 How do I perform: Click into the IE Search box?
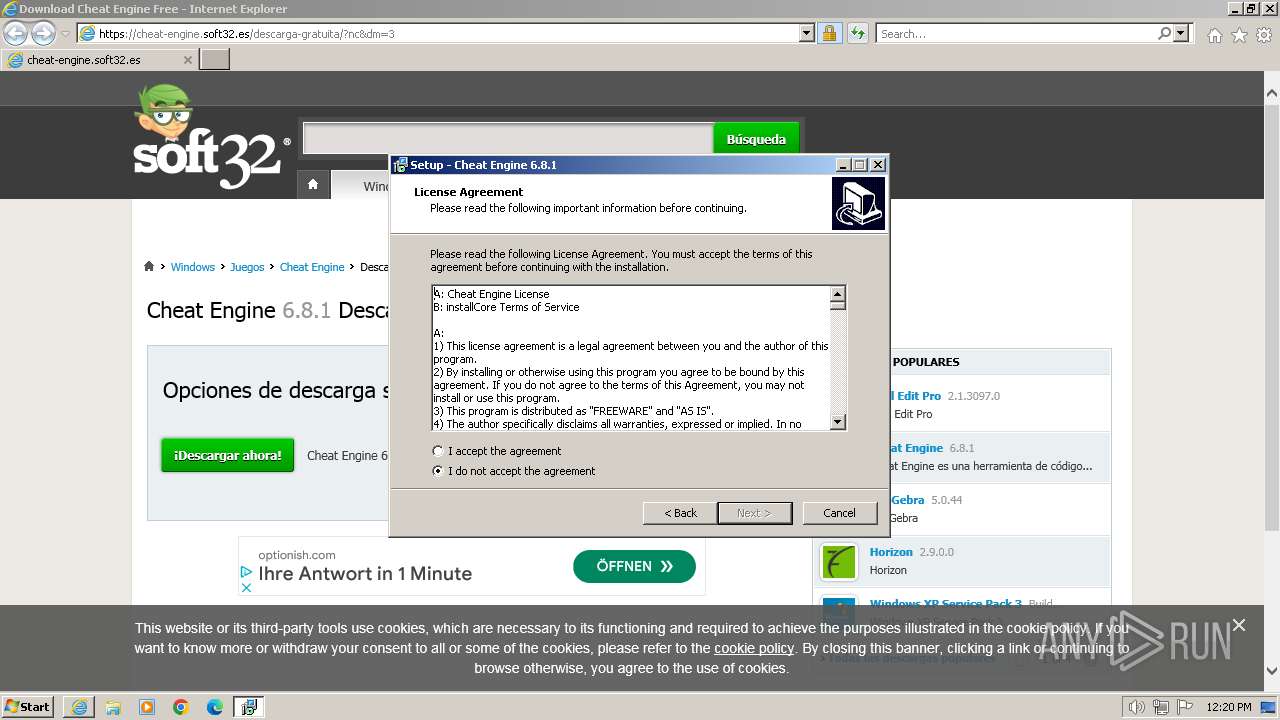click(x=1017, y=33)
